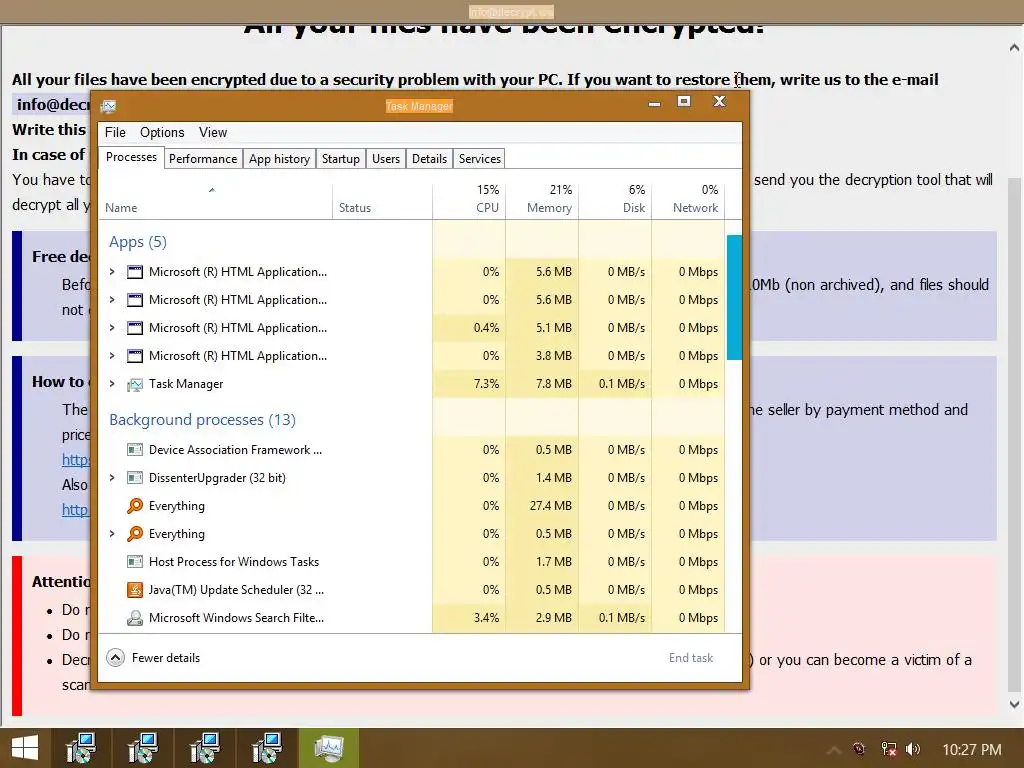
Task: Click the 7.3% CPU cell
Action: click(x=469, y=384)
